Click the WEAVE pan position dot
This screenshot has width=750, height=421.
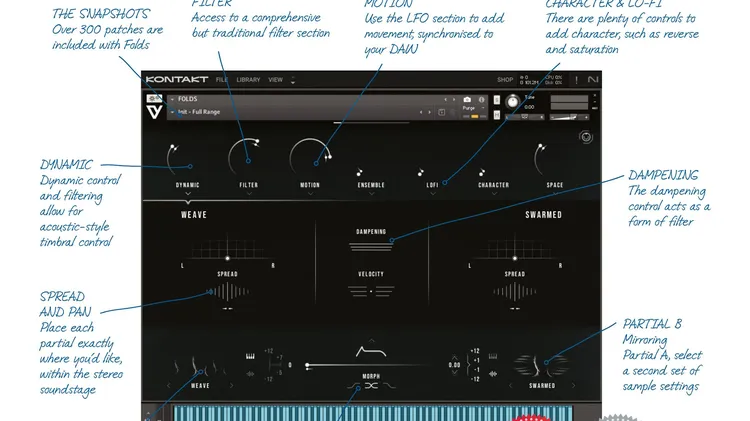228,258
